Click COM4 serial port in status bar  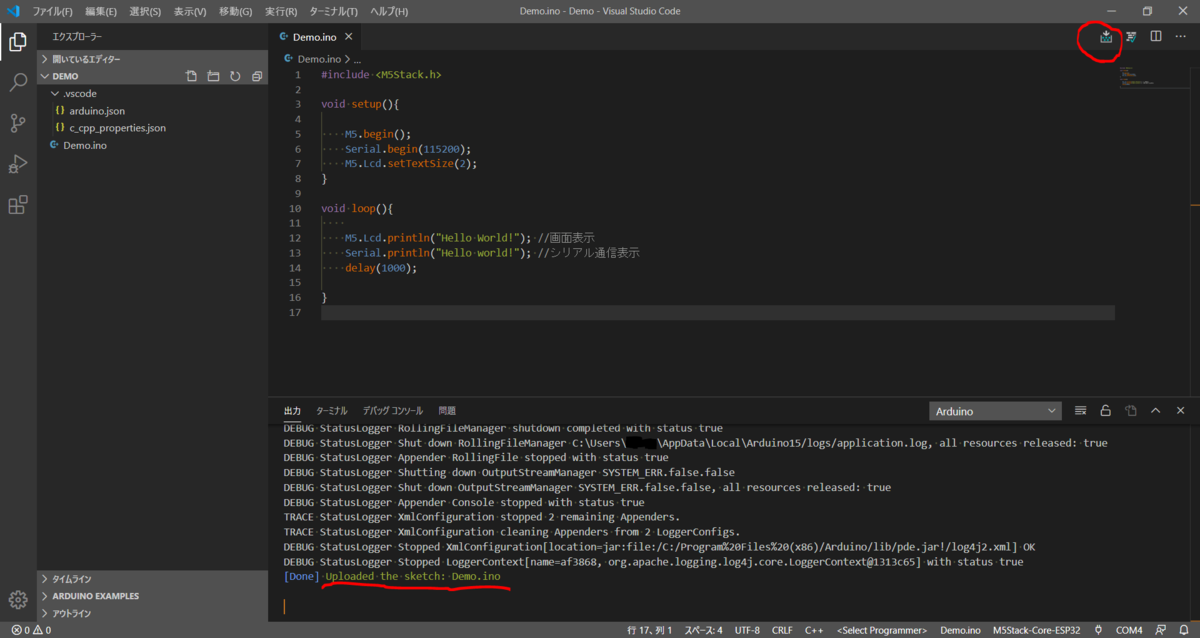[1129, 630]
